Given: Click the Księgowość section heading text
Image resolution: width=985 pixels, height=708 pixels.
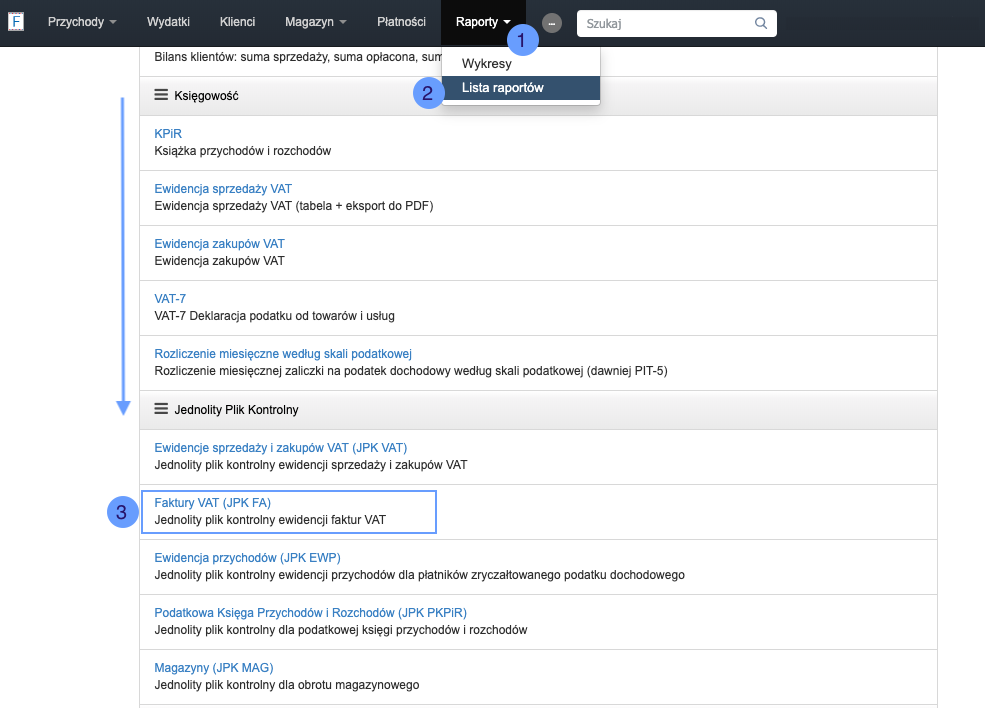Looking at the screenshot, I should pos(206,95).
